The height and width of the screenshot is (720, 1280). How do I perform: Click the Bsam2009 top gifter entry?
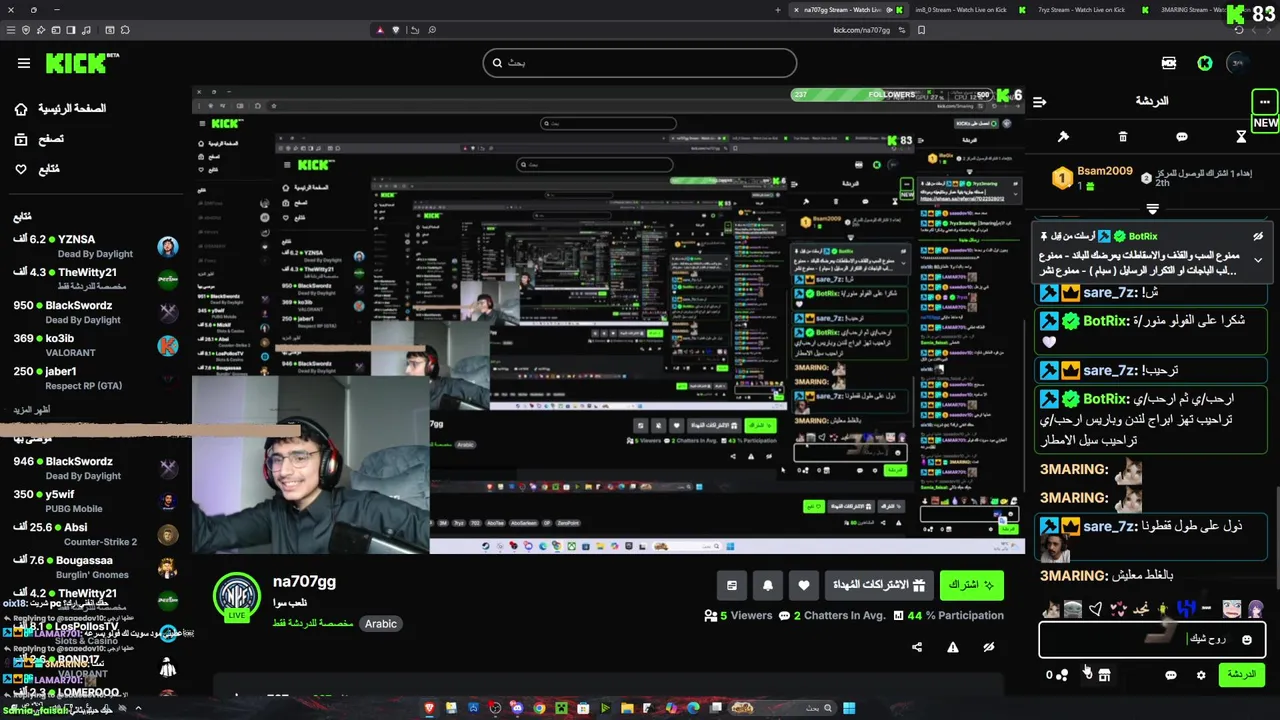tap(1092, 178)
